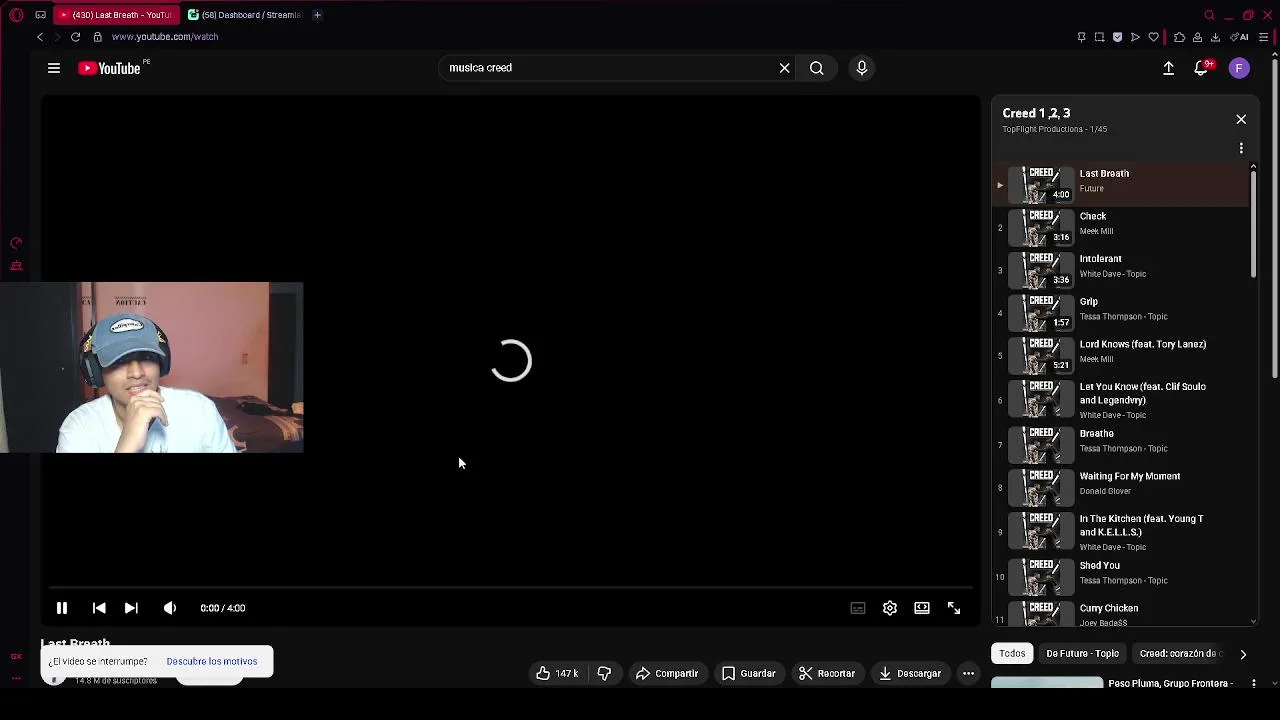The height and width of the screenshot is (720, 1280).
Task: Open browser downloads icon
Action: tap(1215, 37)
